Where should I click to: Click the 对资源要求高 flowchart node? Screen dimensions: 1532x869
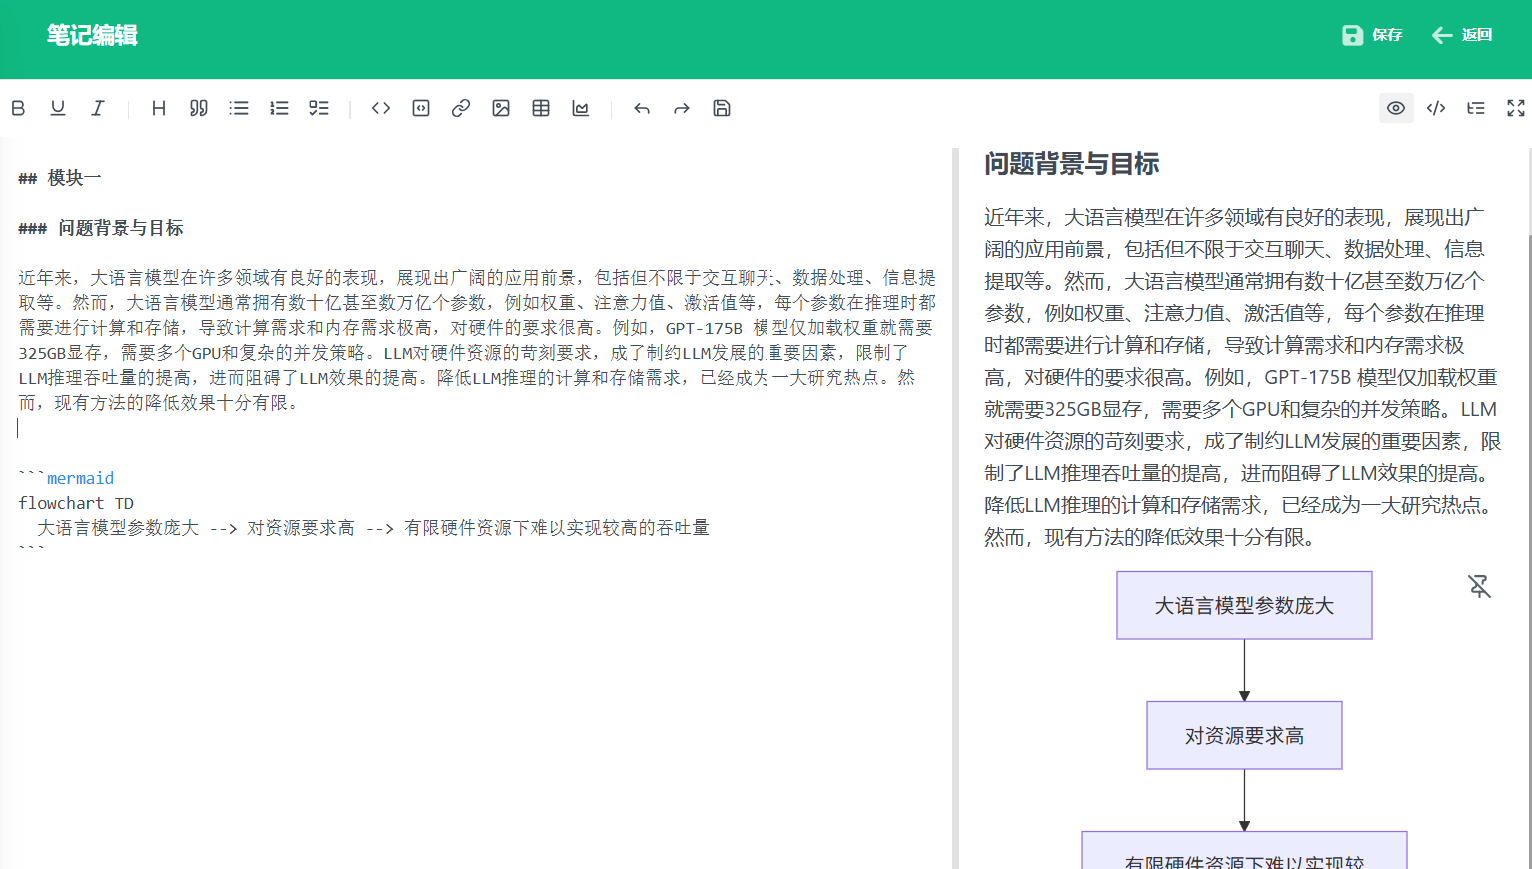pyautogui.click(x=1244, y=735)
